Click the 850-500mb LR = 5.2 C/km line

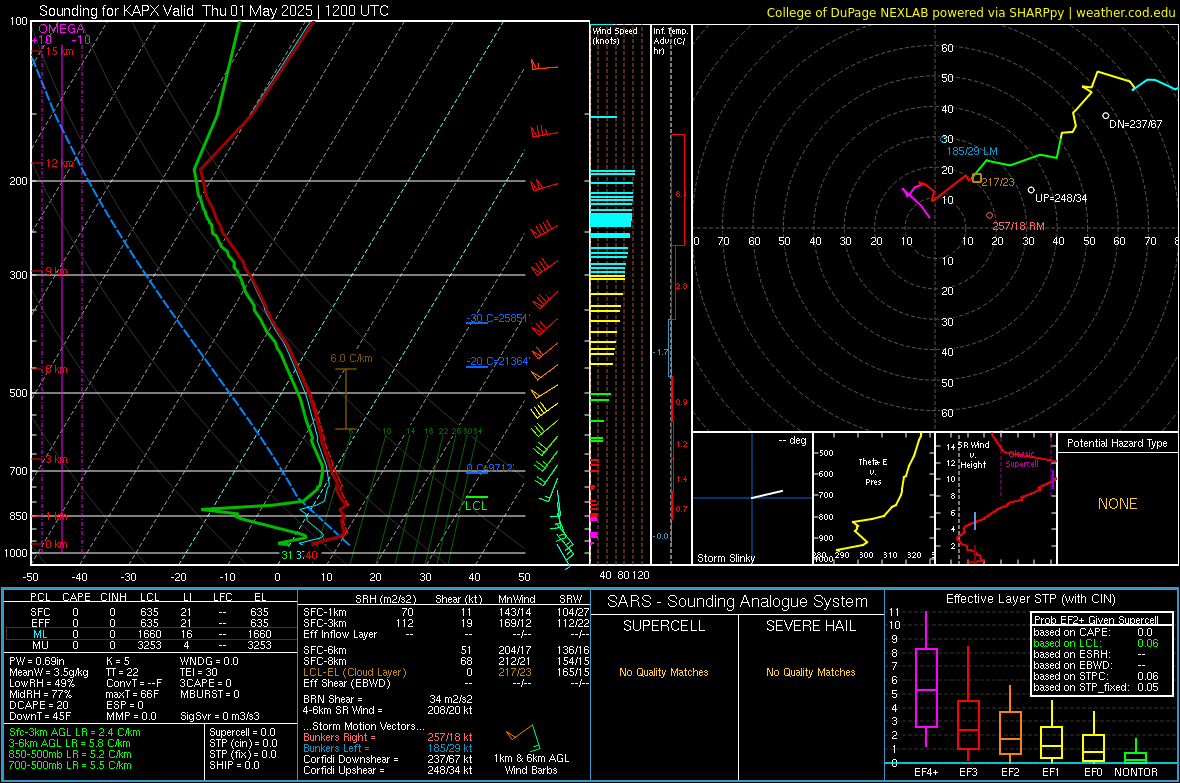coord(70,754)
